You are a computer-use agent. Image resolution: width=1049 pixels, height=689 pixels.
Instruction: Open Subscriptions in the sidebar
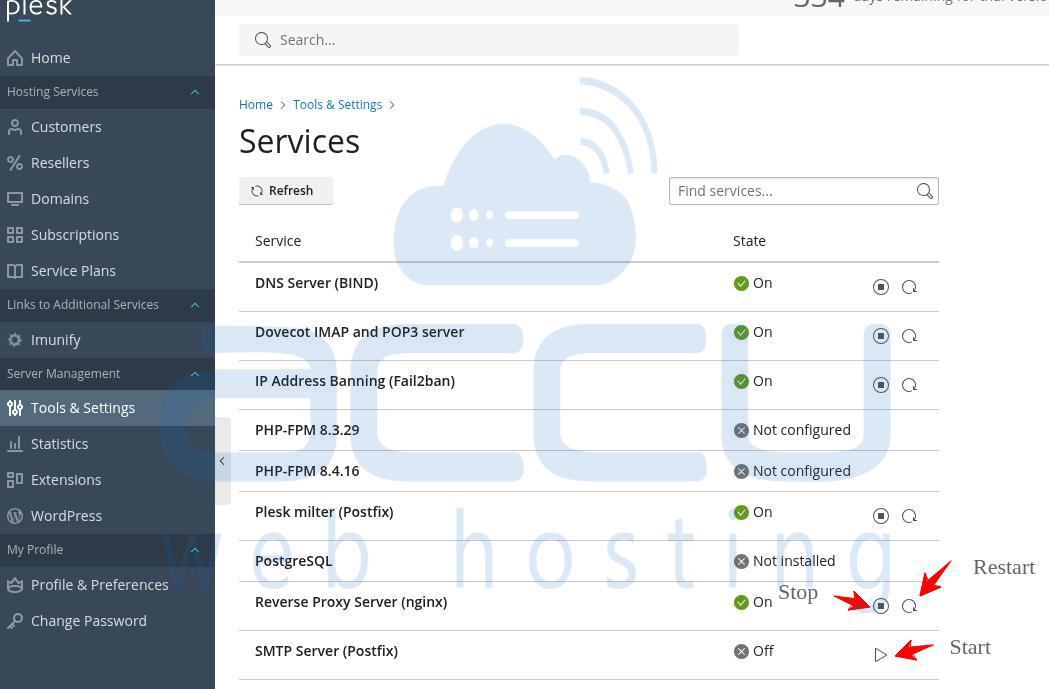click(x=107, y=235)
